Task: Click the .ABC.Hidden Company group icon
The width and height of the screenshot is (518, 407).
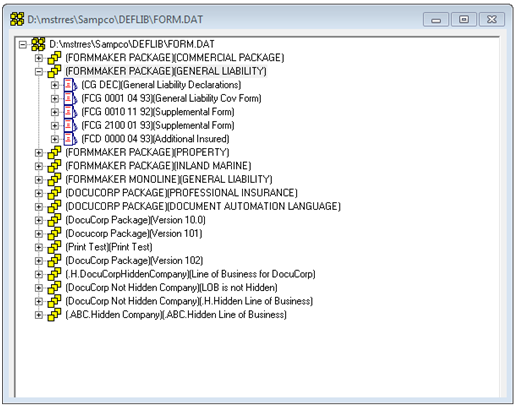Action: click(x=54, y=315)
